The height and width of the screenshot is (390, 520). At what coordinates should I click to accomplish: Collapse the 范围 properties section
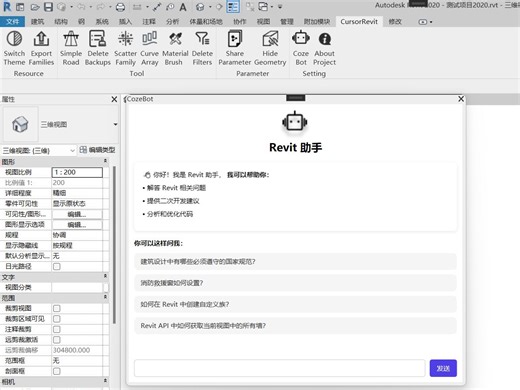(105, 297)
